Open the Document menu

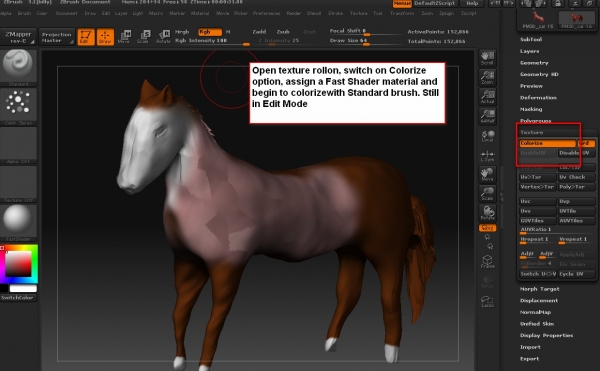(67, 13)
